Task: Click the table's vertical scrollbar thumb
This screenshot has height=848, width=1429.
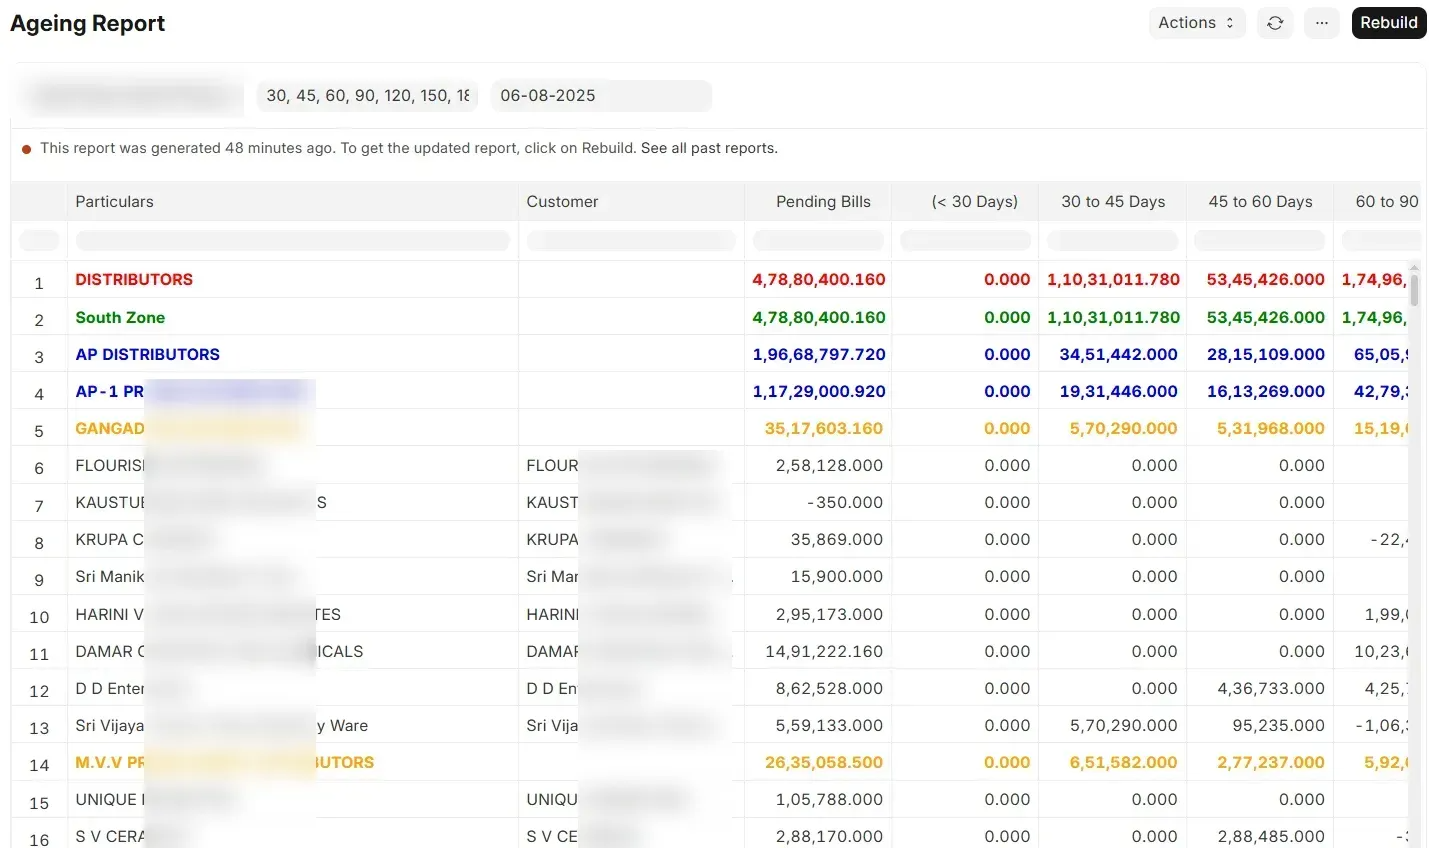Action: (1414, 289)
